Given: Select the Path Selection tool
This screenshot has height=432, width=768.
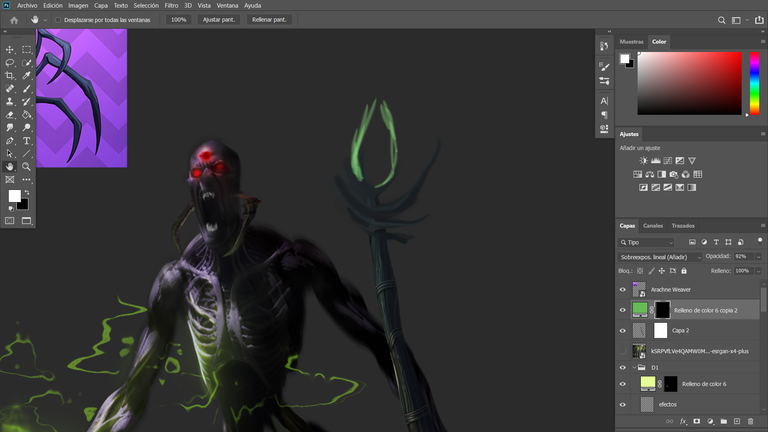Looking at the screenshot, I should 9,154.
